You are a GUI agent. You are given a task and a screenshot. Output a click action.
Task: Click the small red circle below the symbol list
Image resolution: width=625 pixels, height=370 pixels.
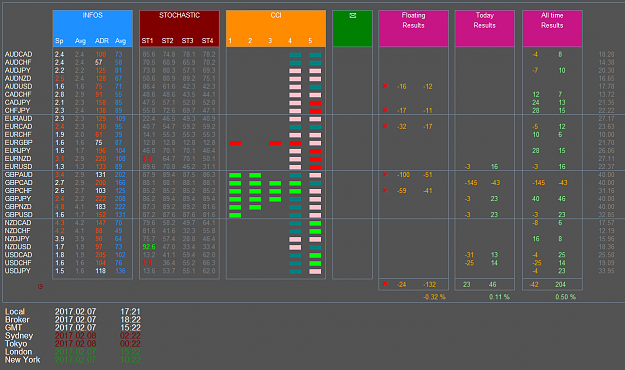pos(40,286)
